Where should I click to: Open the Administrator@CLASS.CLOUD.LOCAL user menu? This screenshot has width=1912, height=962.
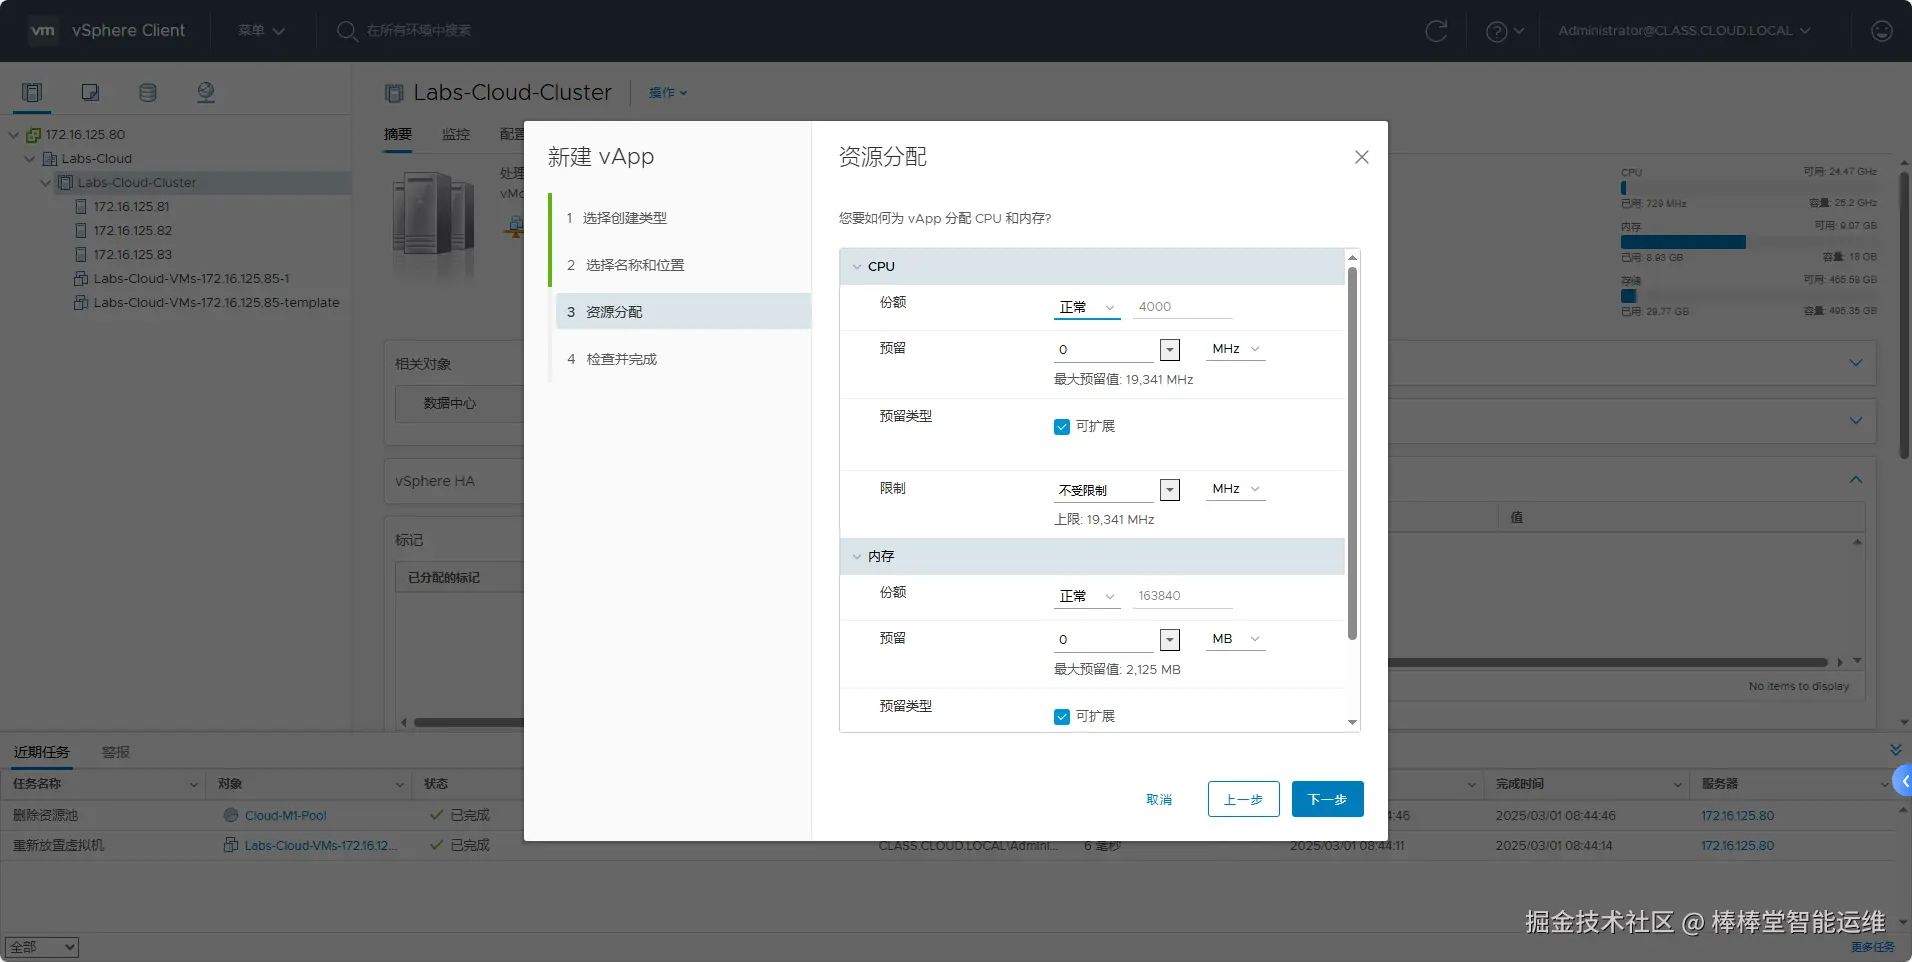[x=1684, y=31]
